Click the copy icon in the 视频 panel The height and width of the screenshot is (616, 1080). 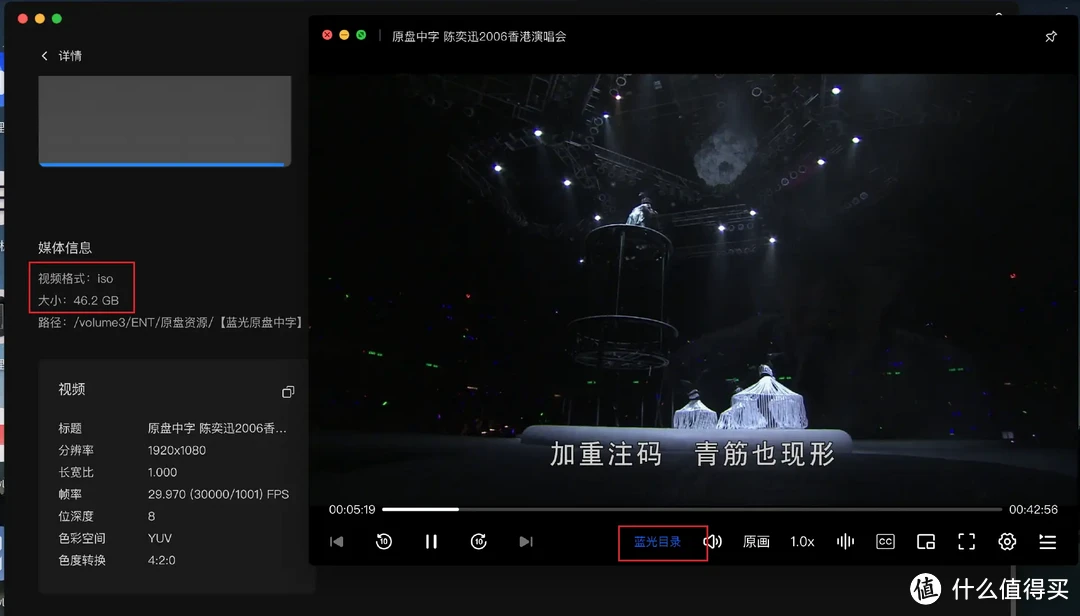click(288, 391)
